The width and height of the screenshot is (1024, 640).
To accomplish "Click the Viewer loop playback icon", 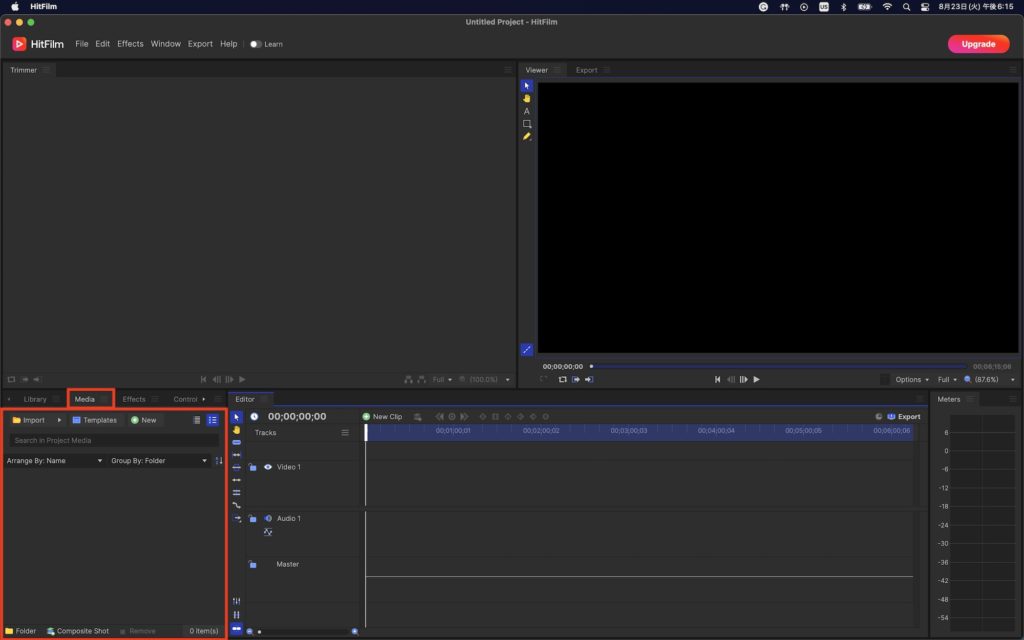I will pyautogui.click(x=562, y=380).
